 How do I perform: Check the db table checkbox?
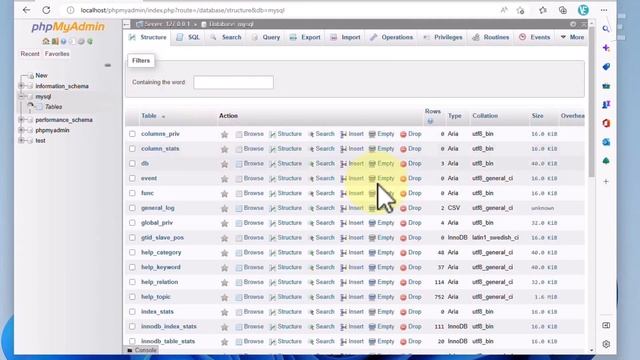pos(132,163)
